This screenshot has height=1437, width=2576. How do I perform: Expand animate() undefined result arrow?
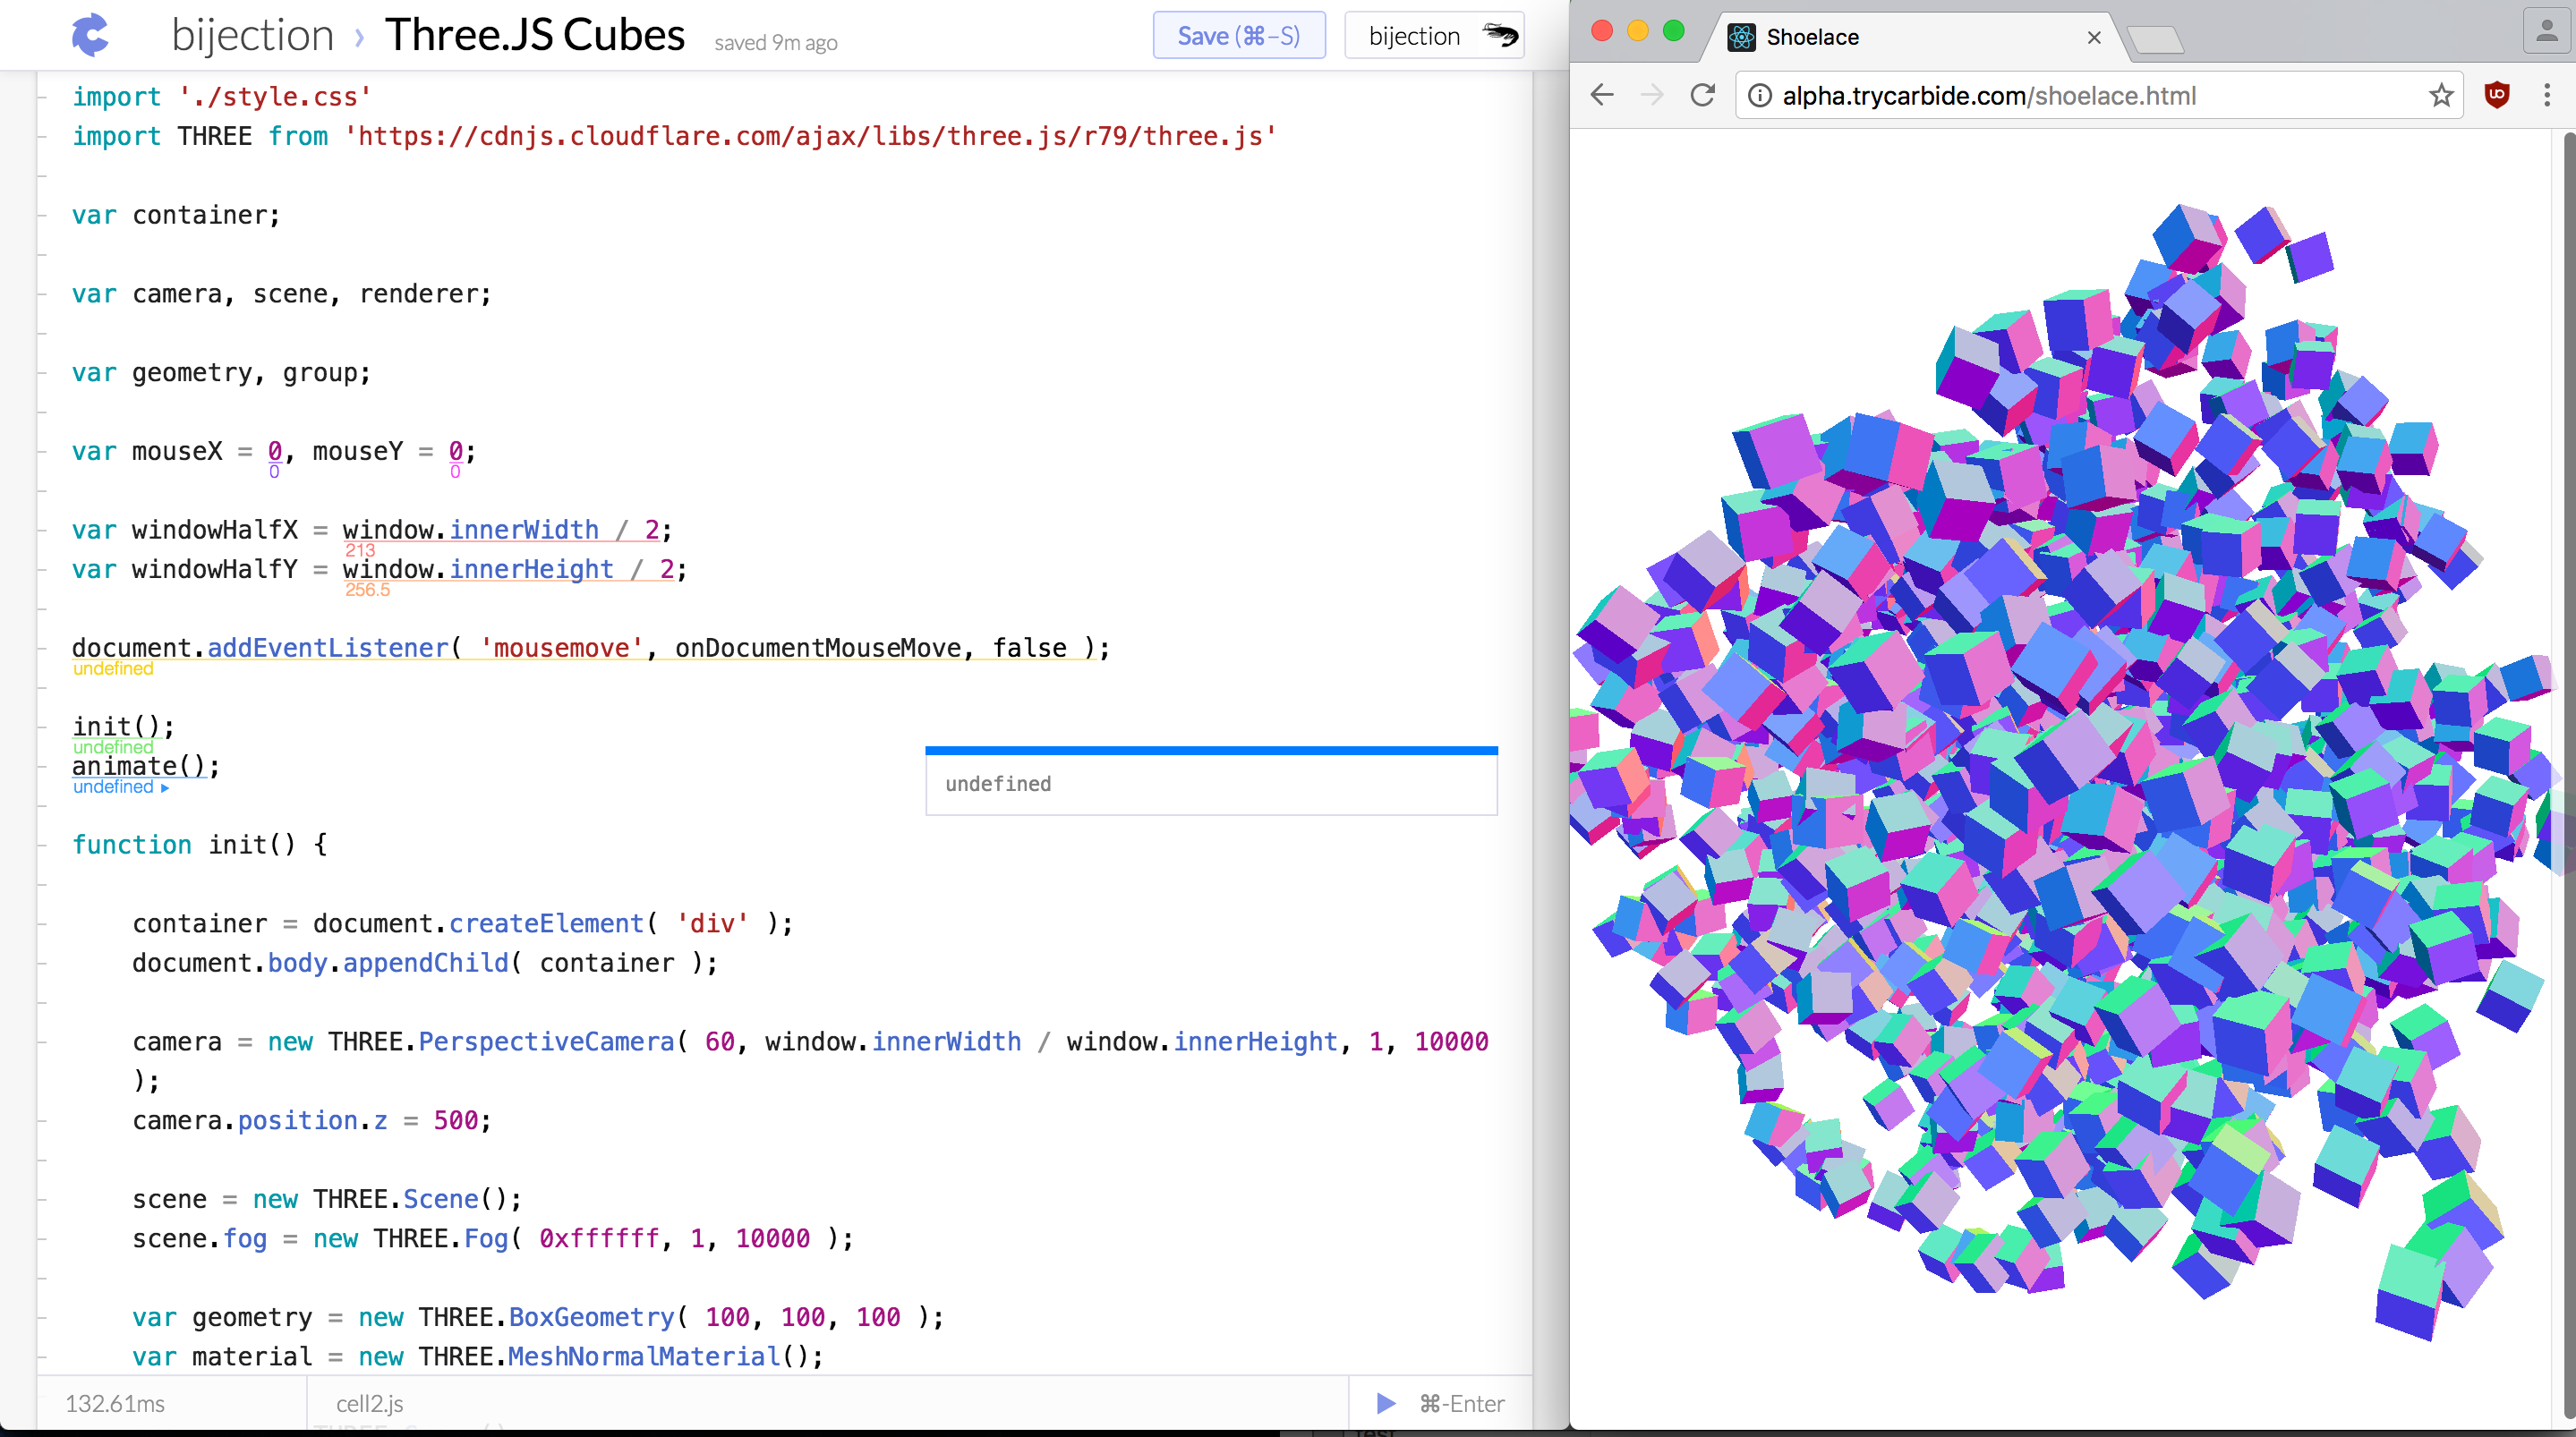[165, 788]
